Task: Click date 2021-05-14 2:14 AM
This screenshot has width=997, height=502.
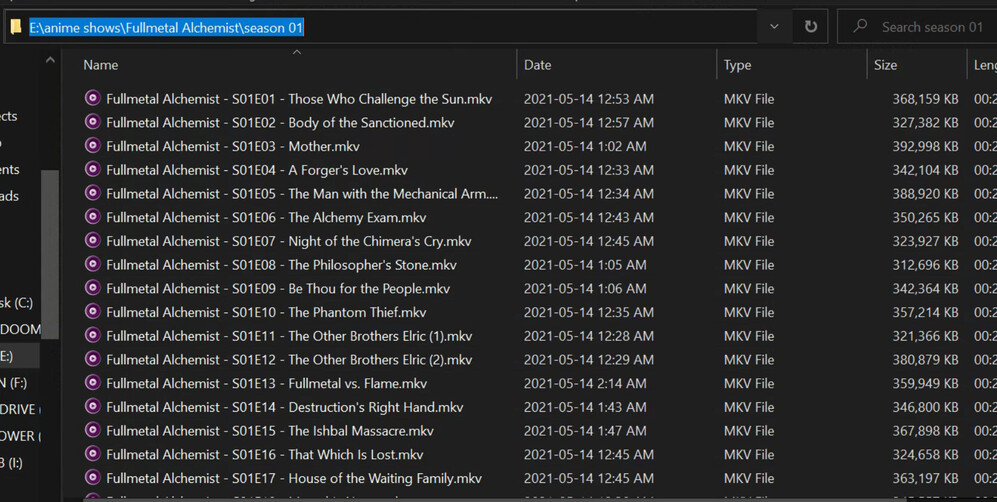Action: click(x=585, y=383)
